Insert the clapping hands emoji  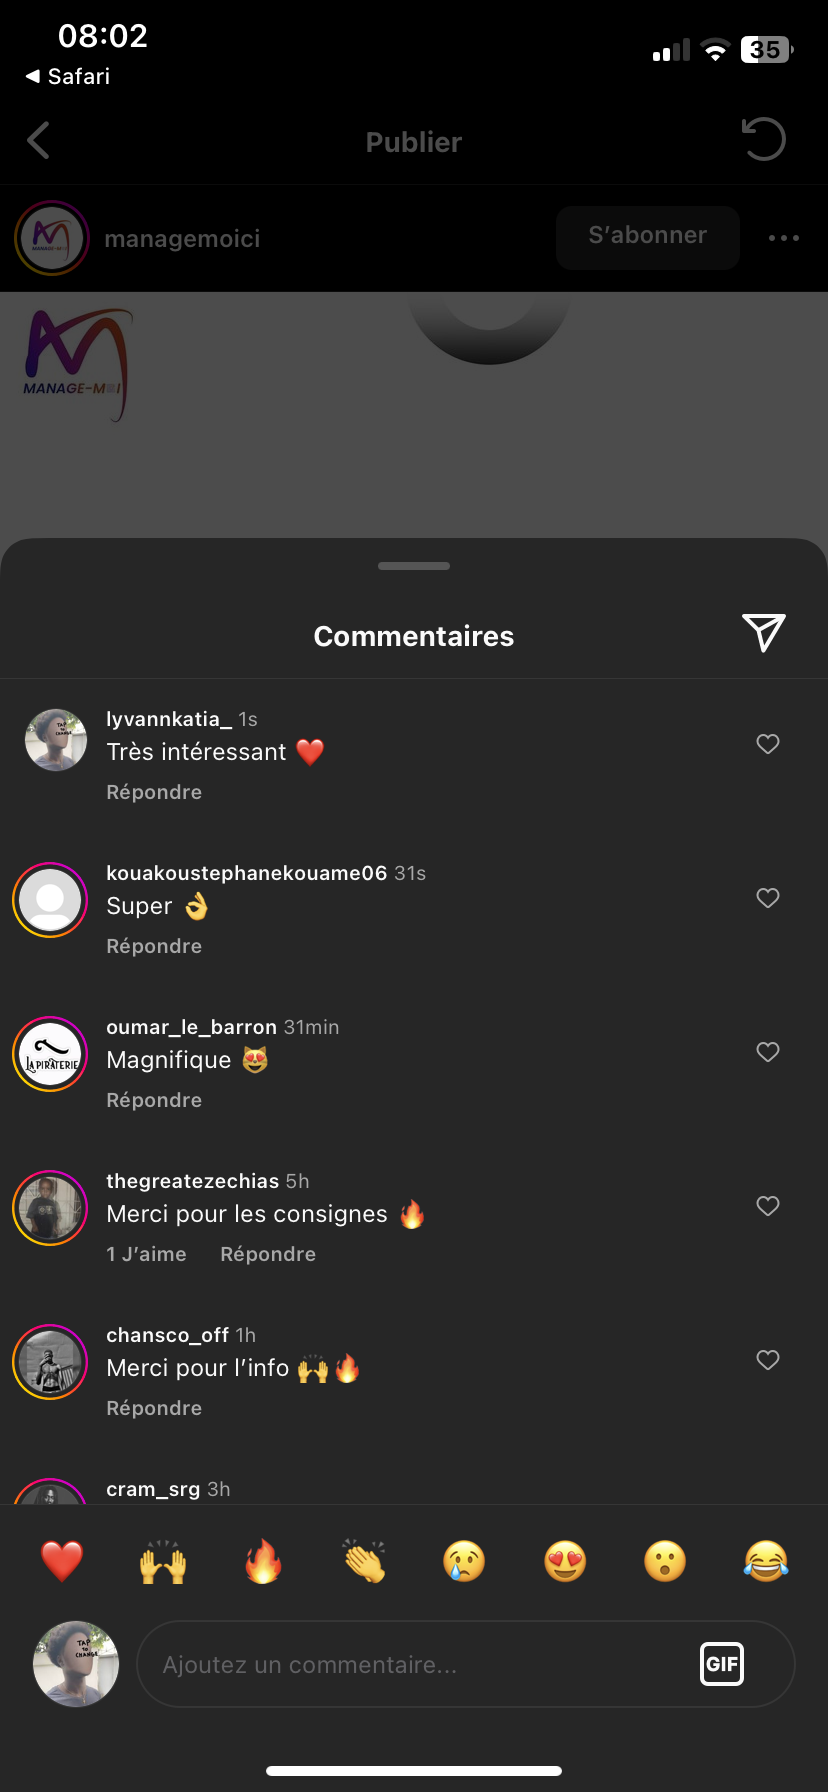click(364, 1561)
